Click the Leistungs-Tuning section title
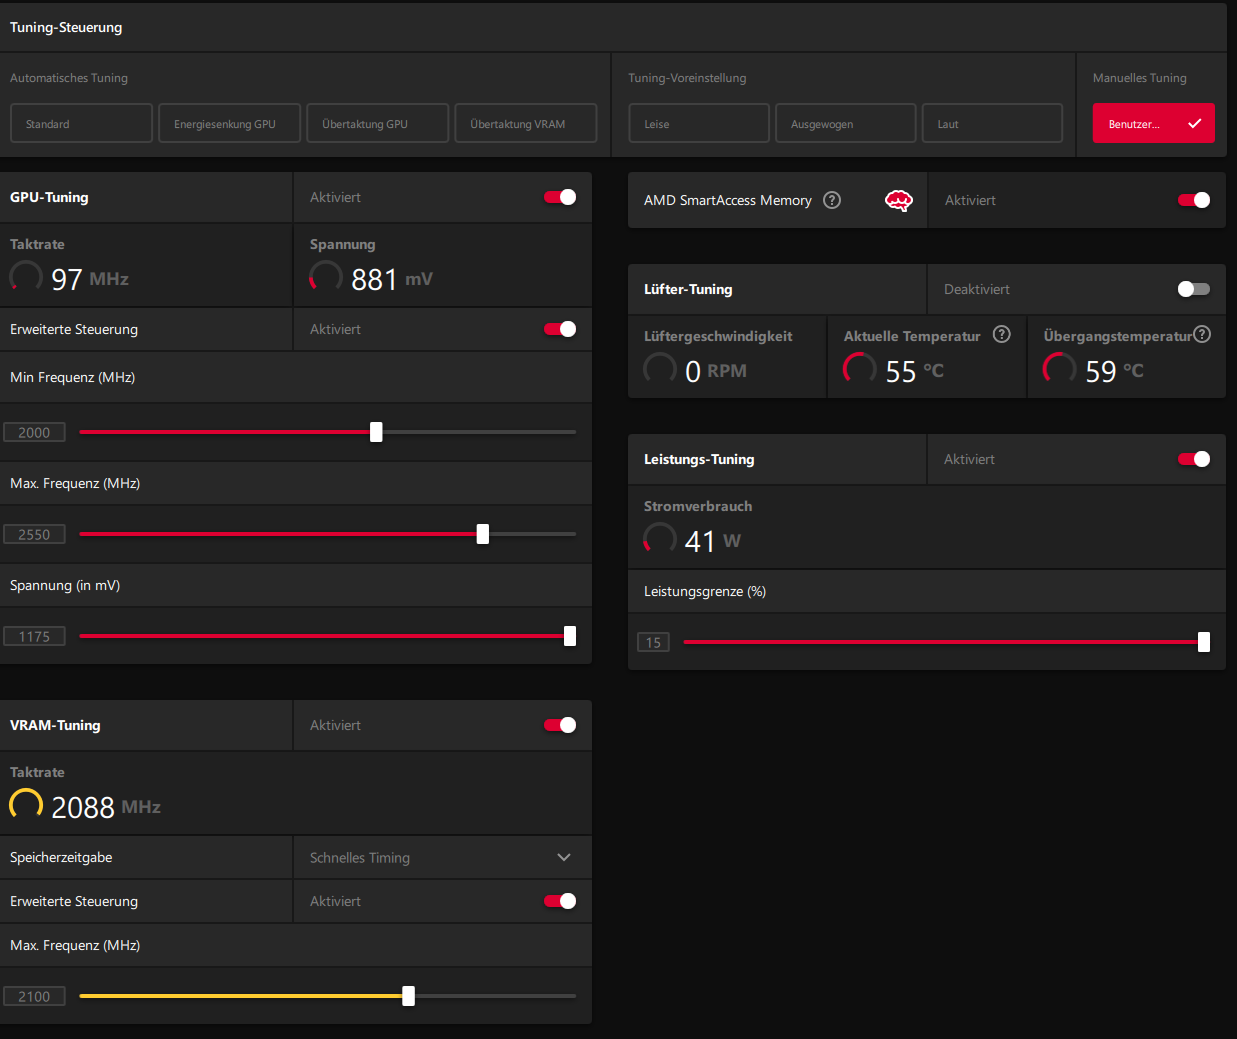The height and width of the screenshot is (1039, 1237). (x=699, y=459)
